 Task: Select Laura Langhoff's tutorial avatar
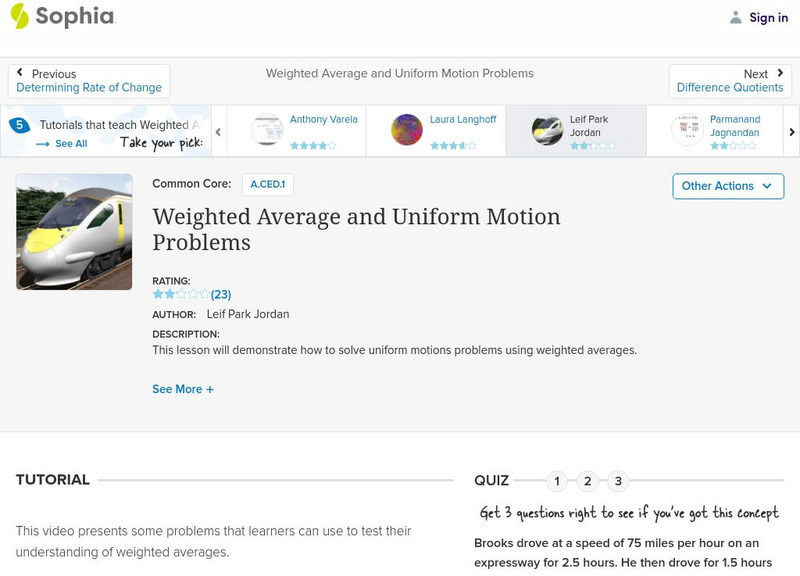coord(407,130)
